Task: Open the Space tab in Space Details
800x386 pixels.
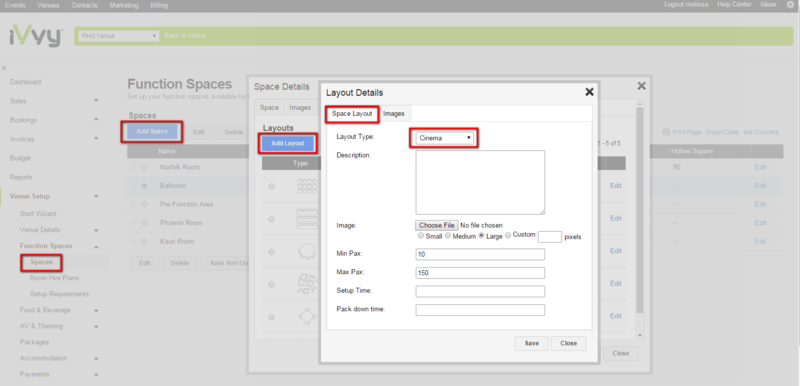Action: [269, 108]
